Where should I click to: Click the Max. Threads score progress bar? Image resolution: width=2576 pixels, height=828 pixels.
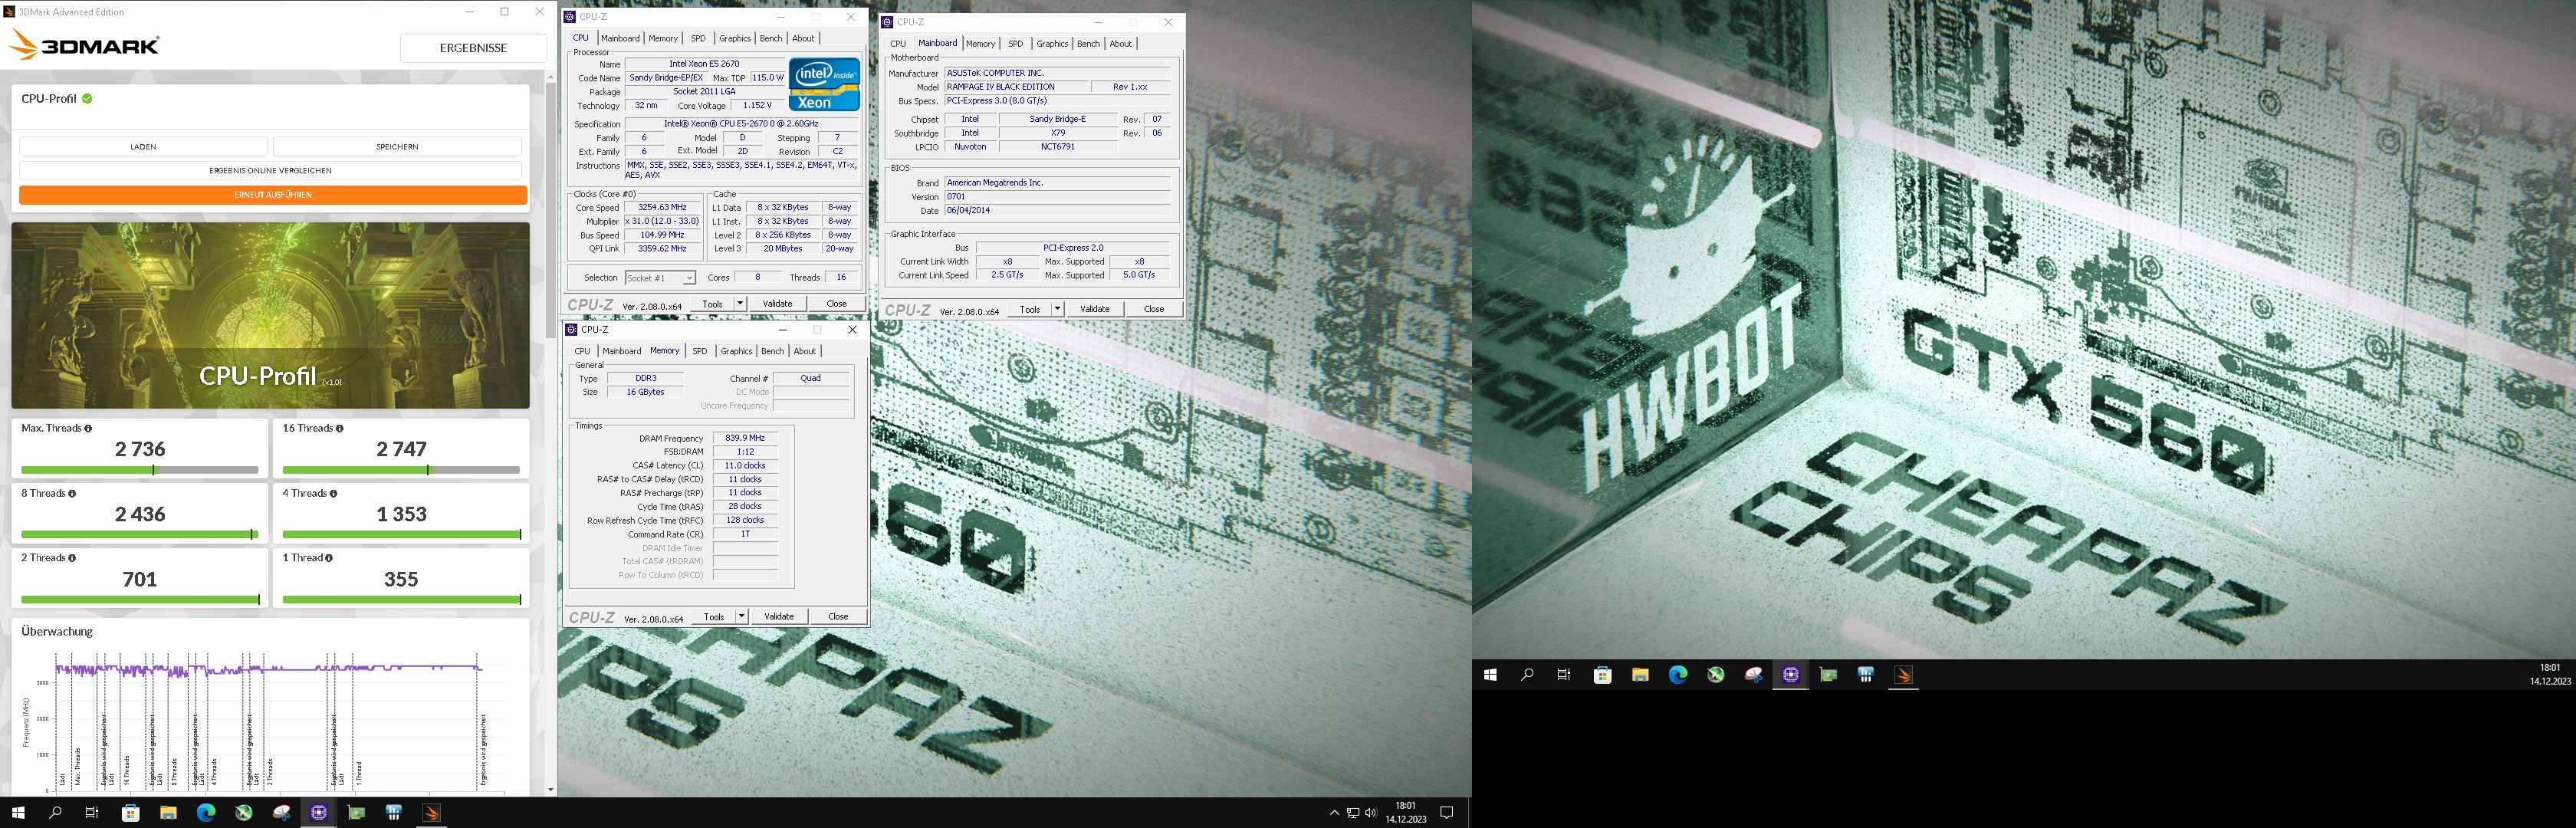(x=139, y=470)
